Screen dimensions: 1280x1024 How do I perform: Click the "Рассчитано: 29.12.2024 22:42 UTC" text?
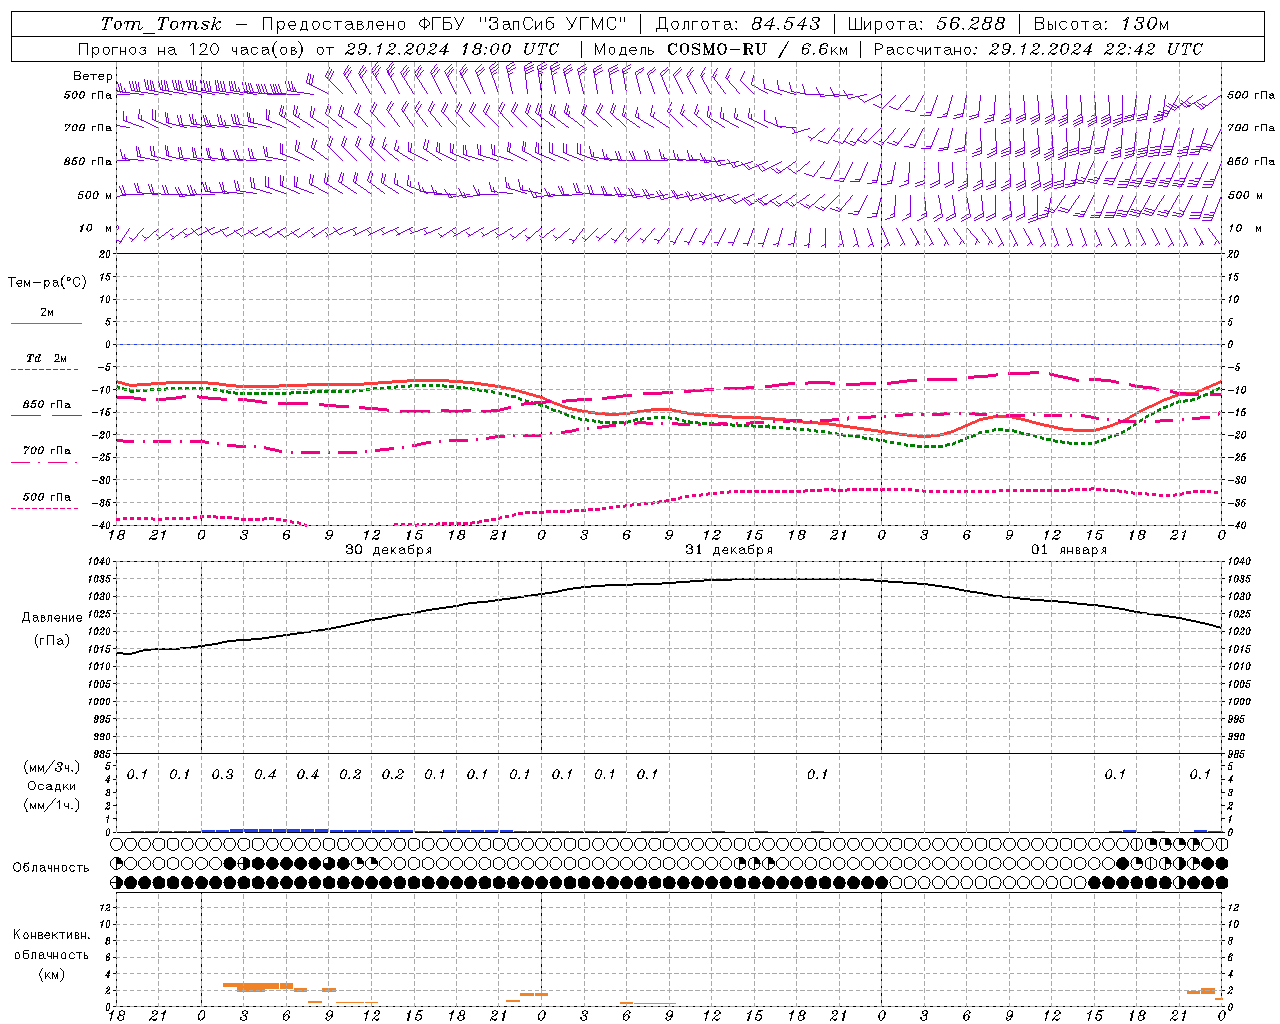tap(1038, 49)
